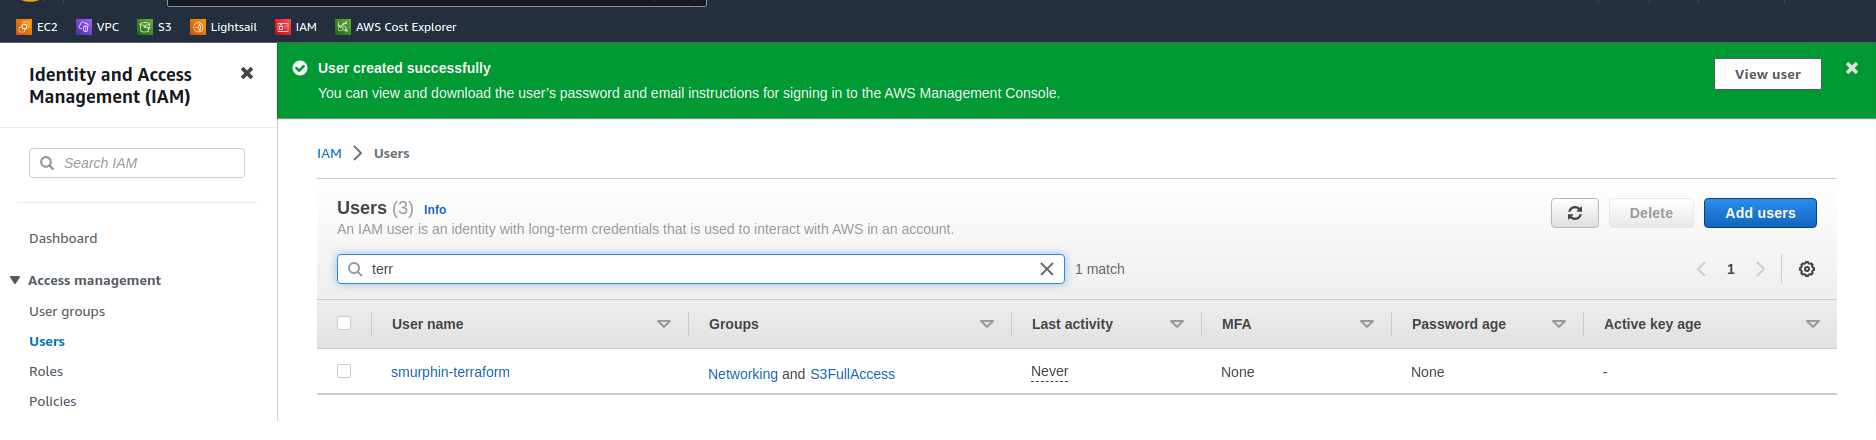1876x440 pixels.
Task: Check the smurphin-terraform row checkbox
Action: click(x=344, y=371)
